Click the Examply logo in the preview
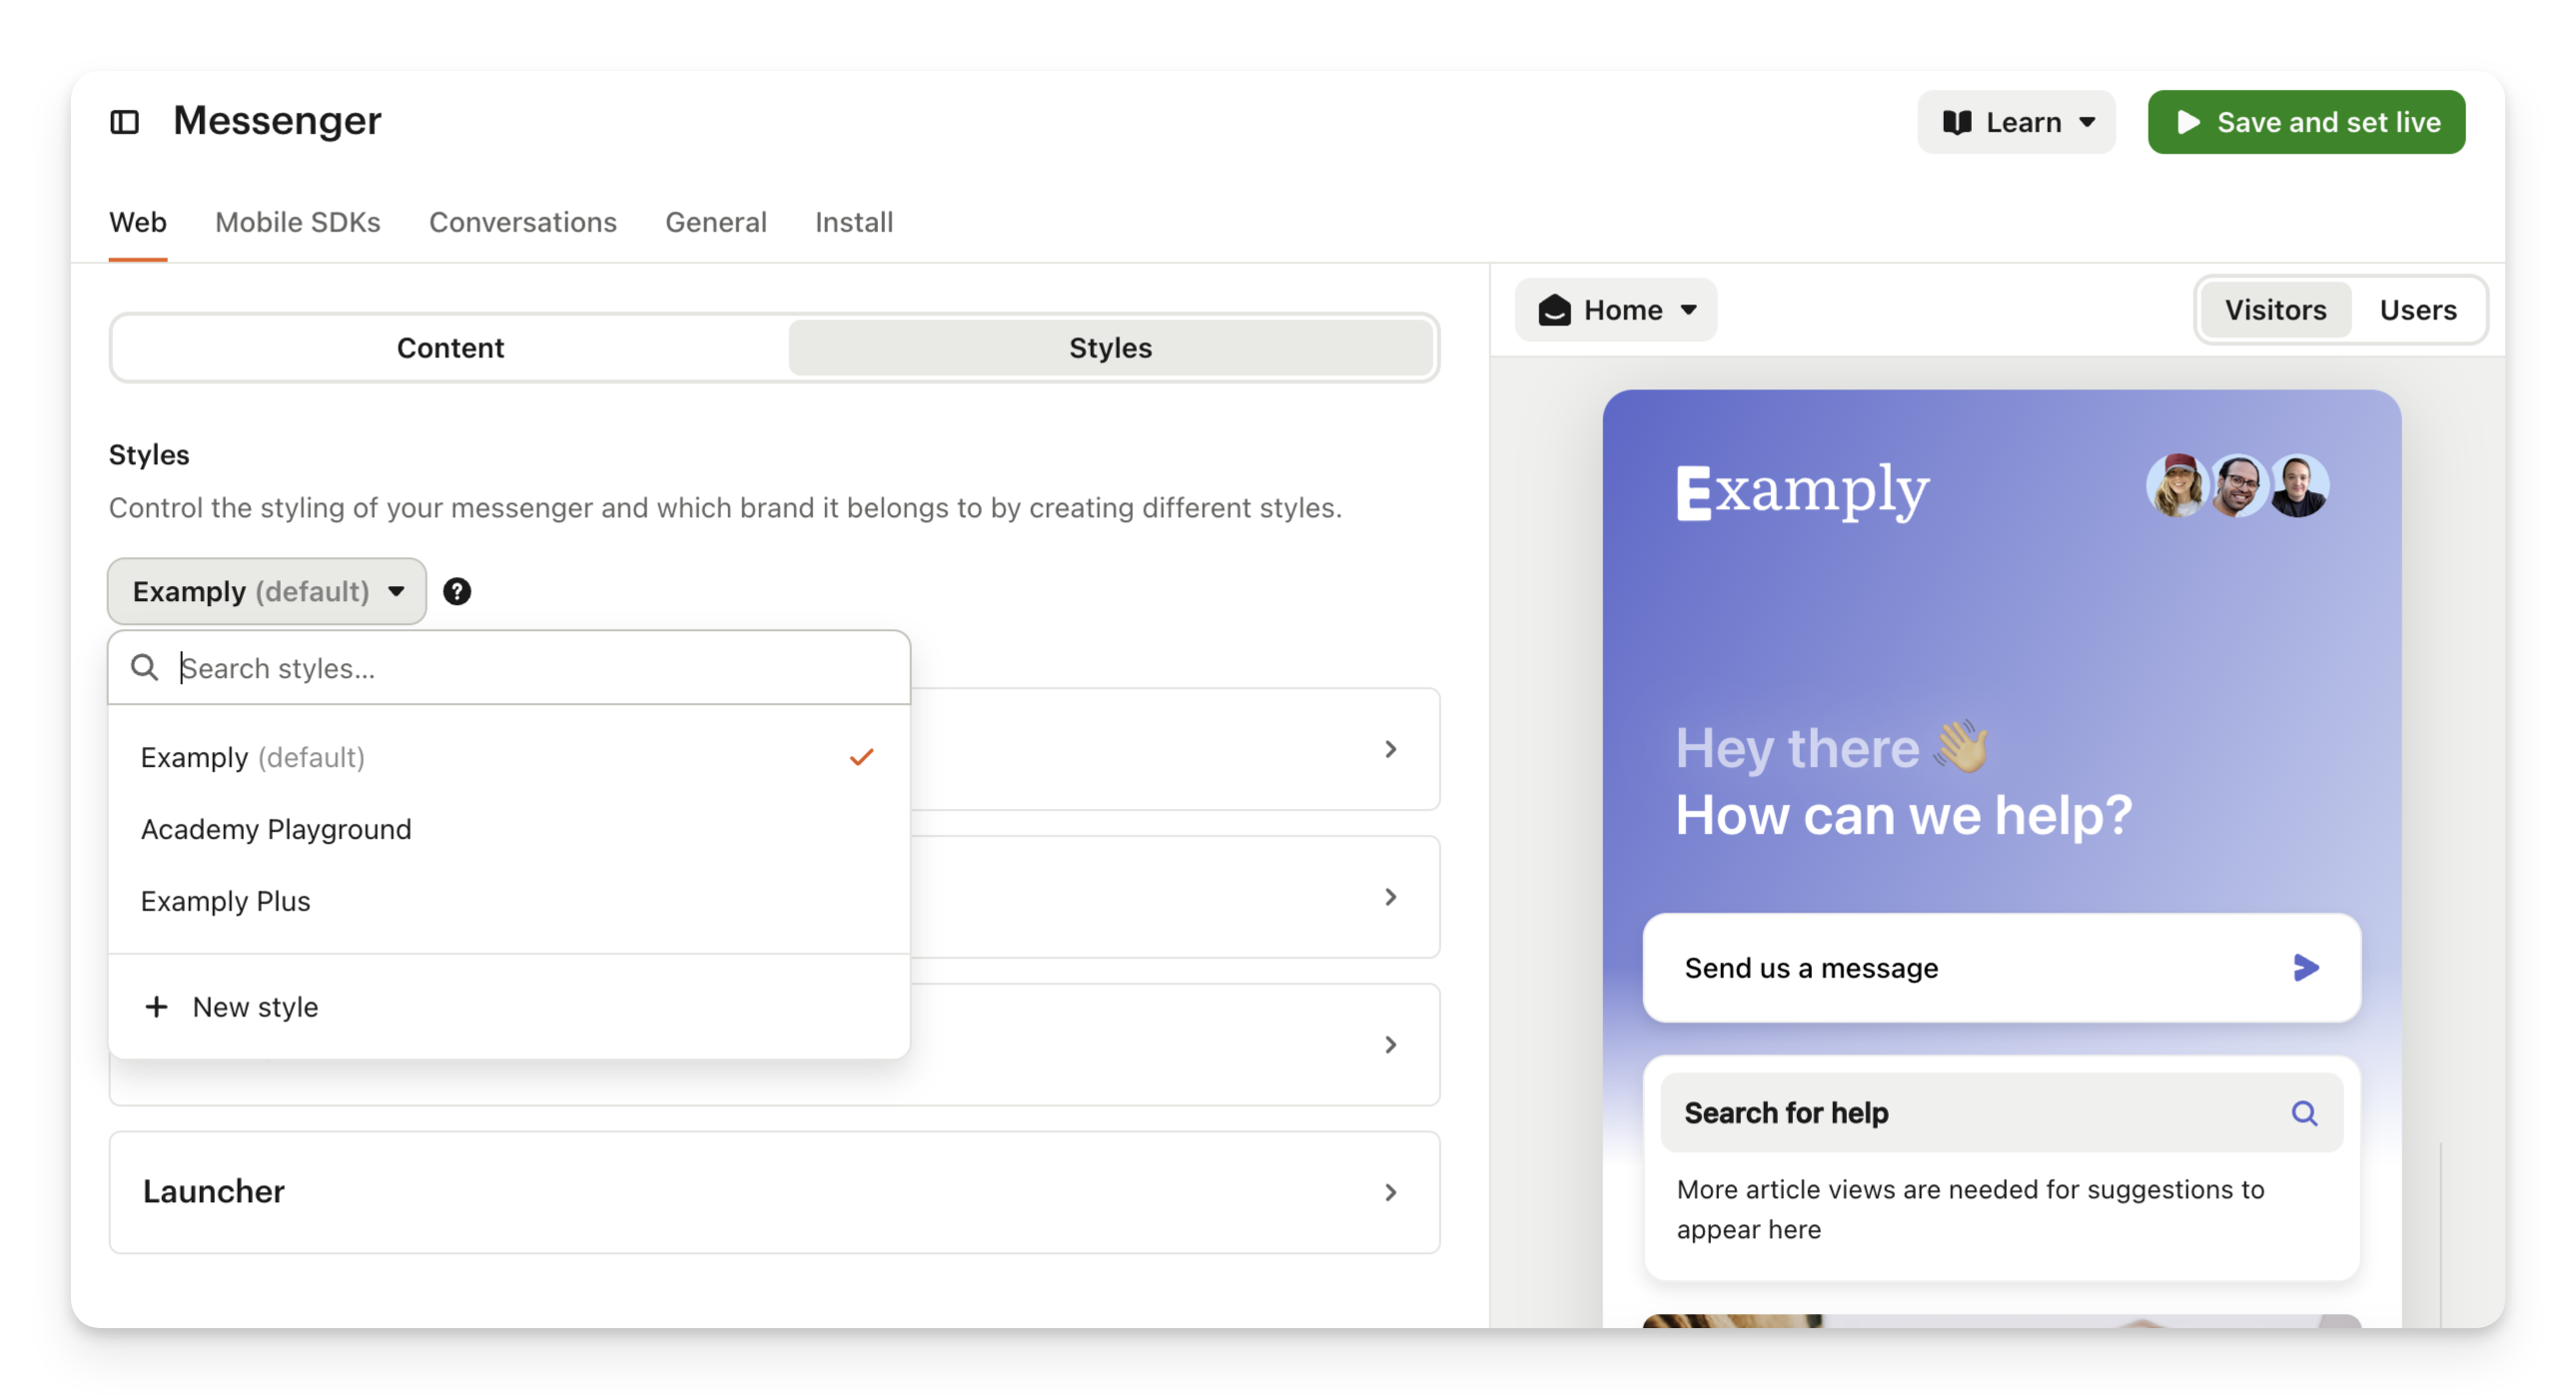2576x1399 pixels. 1802,491
